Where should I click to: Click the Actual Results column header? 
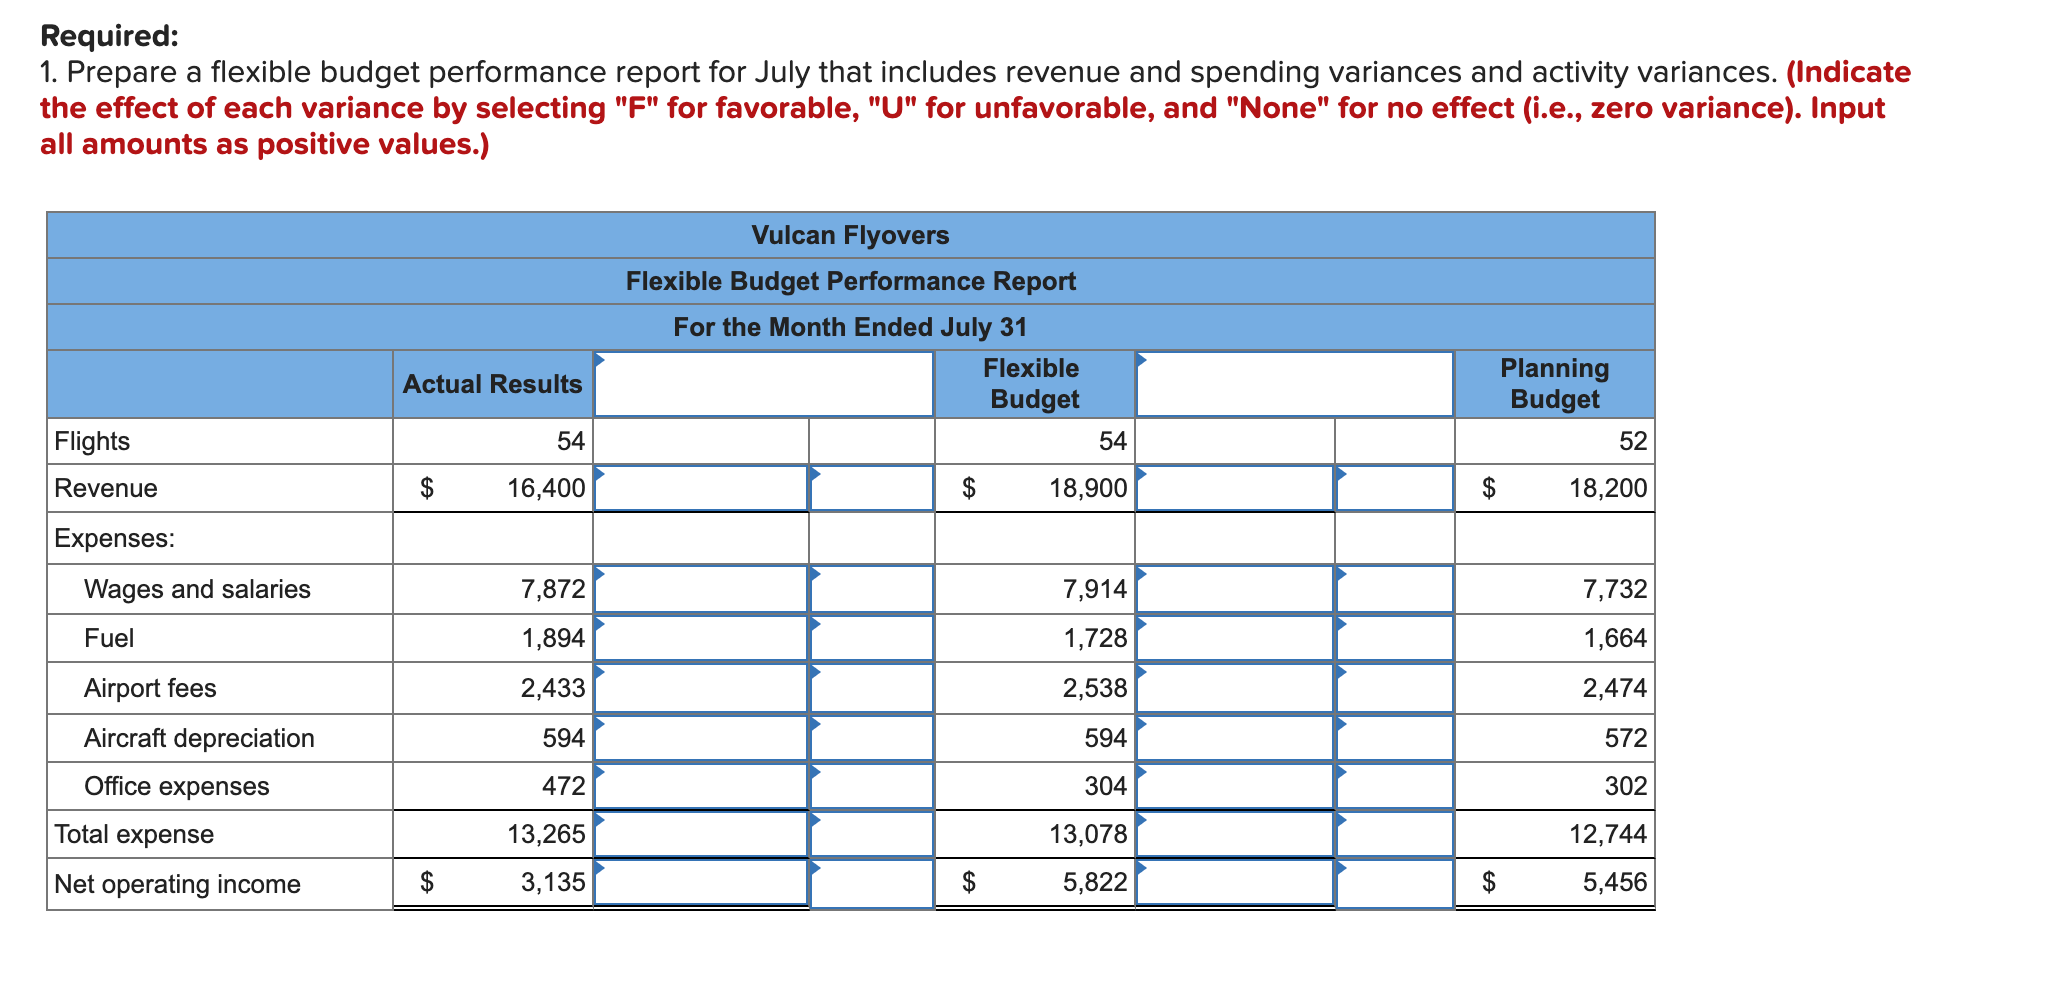pos(492,384)
